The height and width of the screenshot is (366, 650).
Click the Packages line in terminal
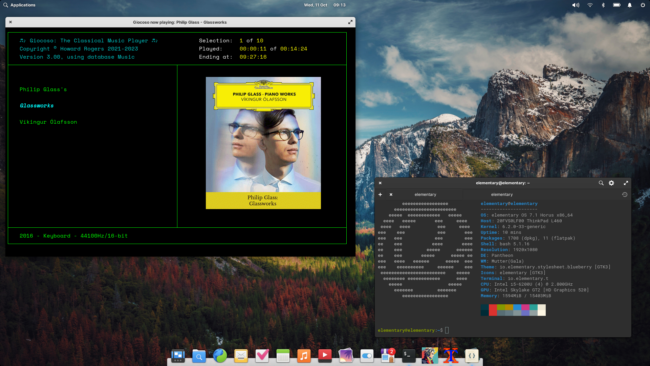(x=528, y=238)
